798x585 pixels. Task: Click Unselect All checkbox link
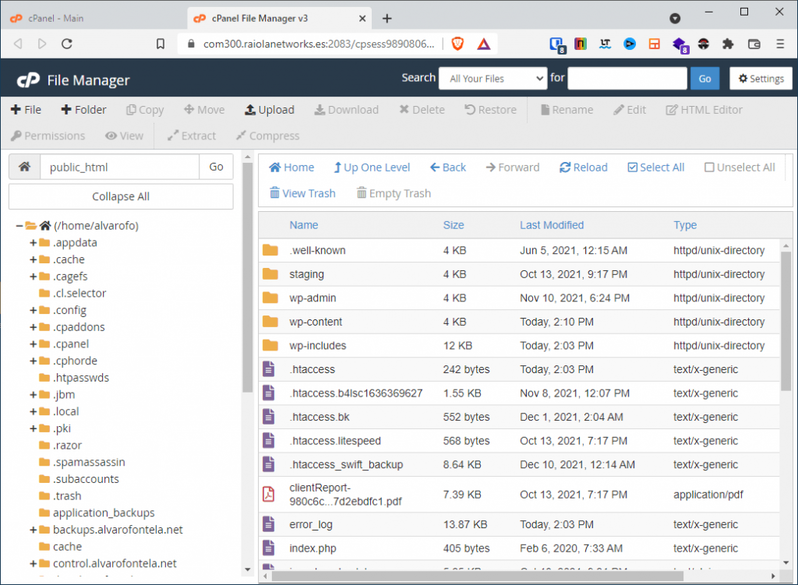click(x=739, y=167)
